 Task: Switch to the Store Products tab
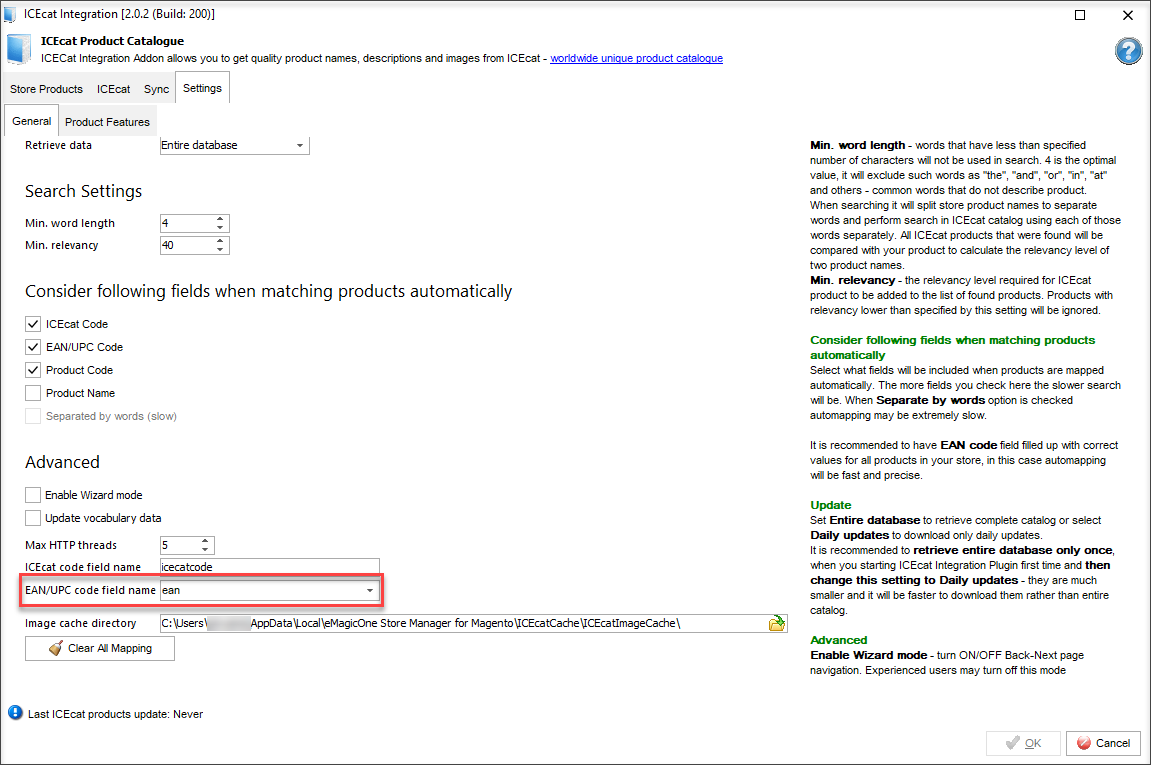coord(46,89)
